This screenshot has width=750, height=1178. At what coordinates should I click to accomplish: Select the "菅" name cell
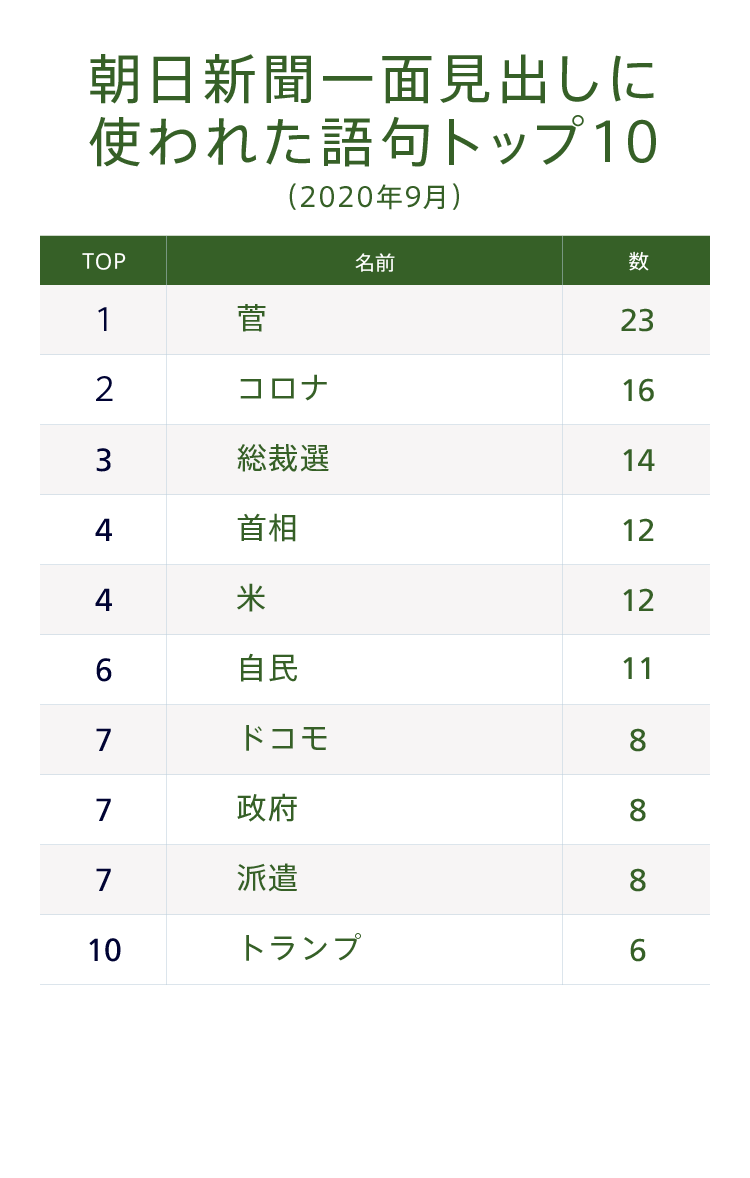[x=252, y=319]
